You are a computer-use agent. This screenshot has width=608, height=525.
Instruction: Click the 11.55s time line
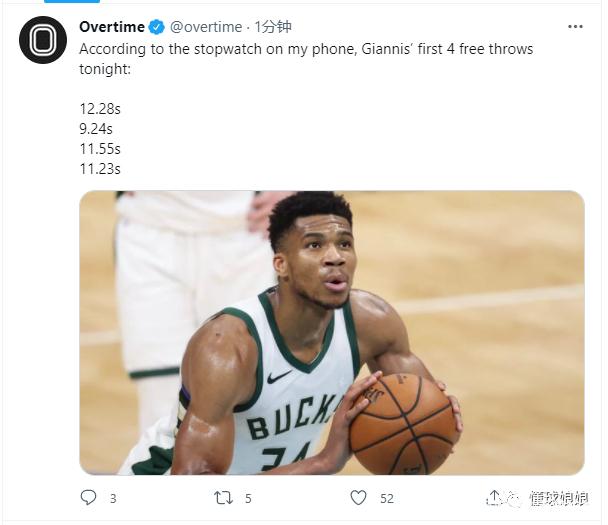pyautogui.click(x=100, y=149)
